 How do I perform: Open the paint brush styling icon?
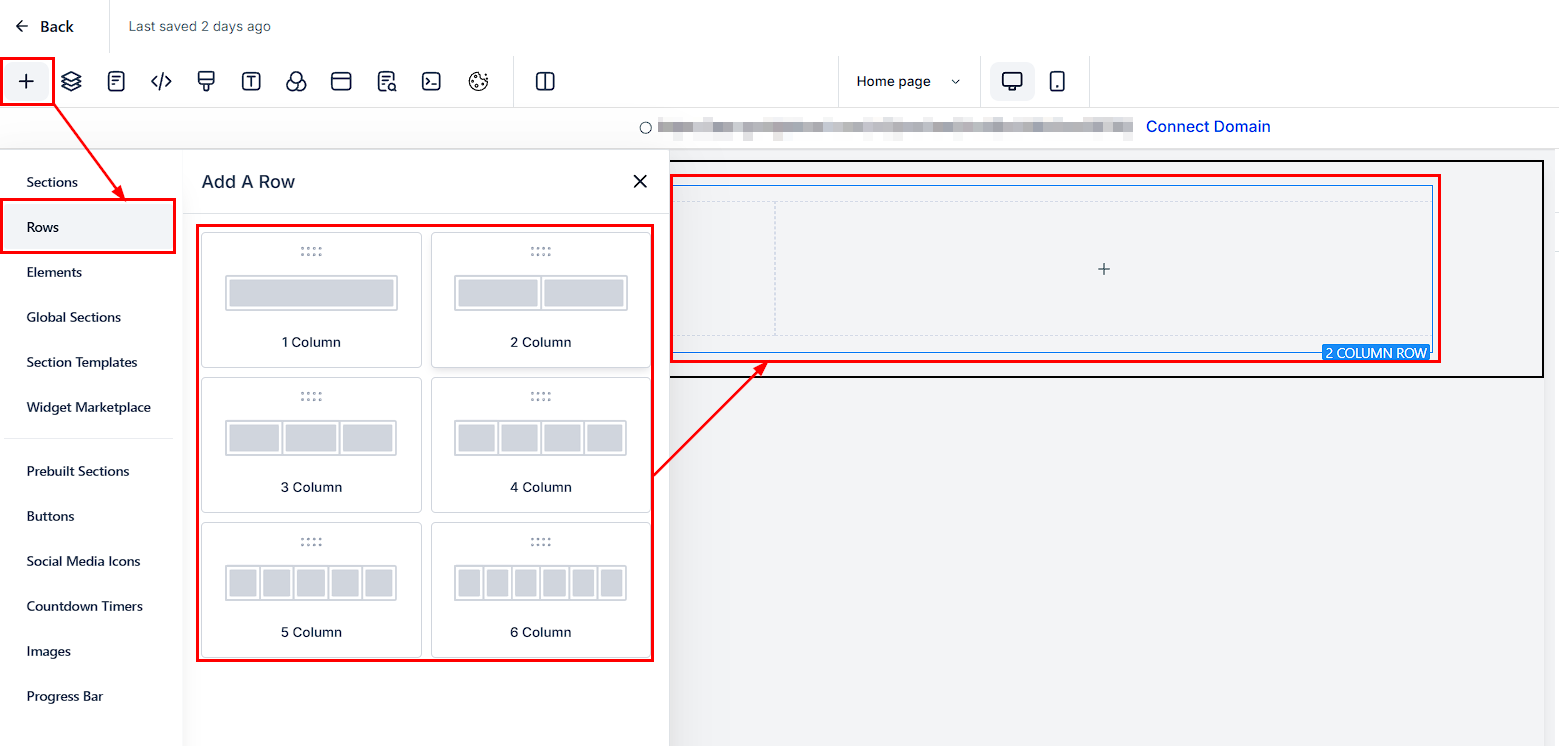tap(206, 81)
